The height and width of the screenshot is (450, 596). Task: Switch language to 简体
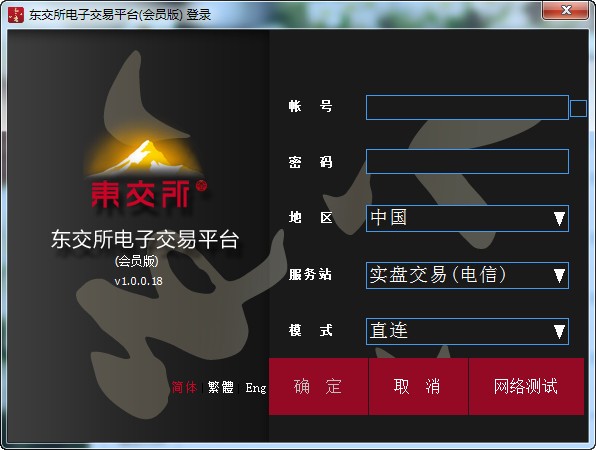click(x=184, y=387)
